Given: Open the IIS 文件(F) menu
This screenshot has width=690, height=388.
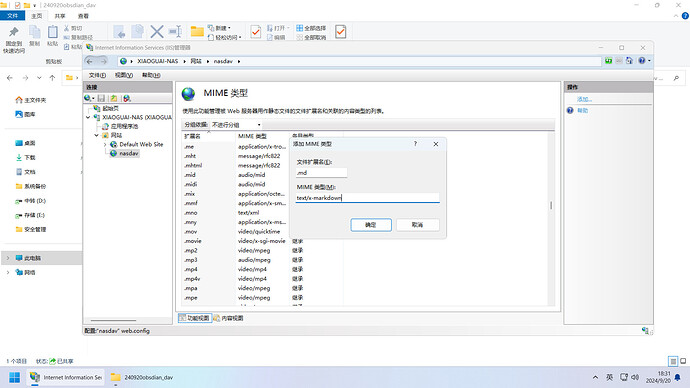Looking at the screenshot, I should [97, 75].
